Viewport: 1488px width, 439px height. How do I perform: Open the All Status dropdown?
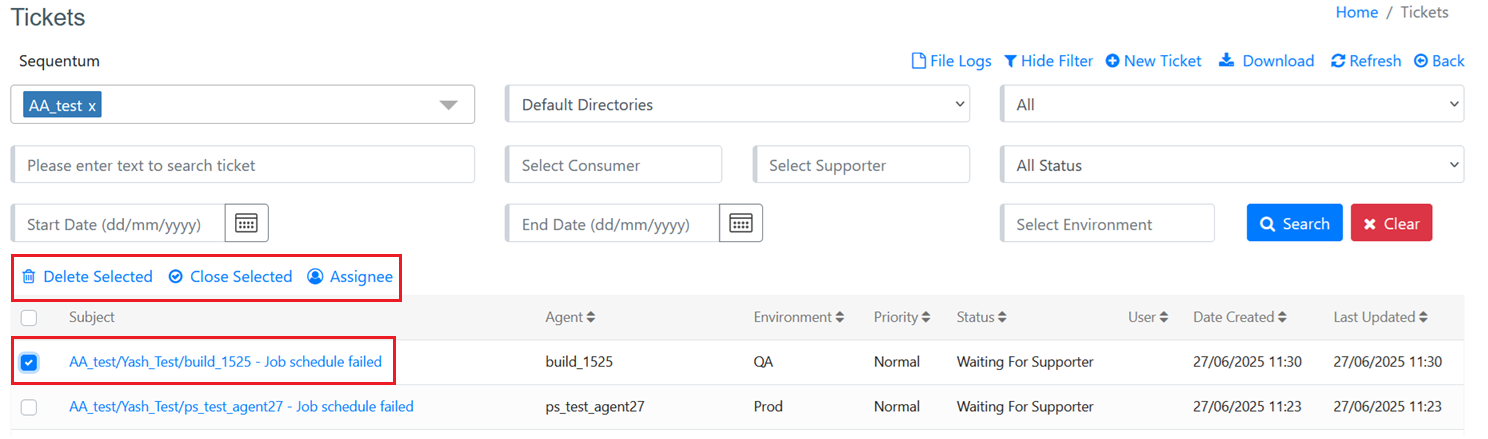[1231, 165]
